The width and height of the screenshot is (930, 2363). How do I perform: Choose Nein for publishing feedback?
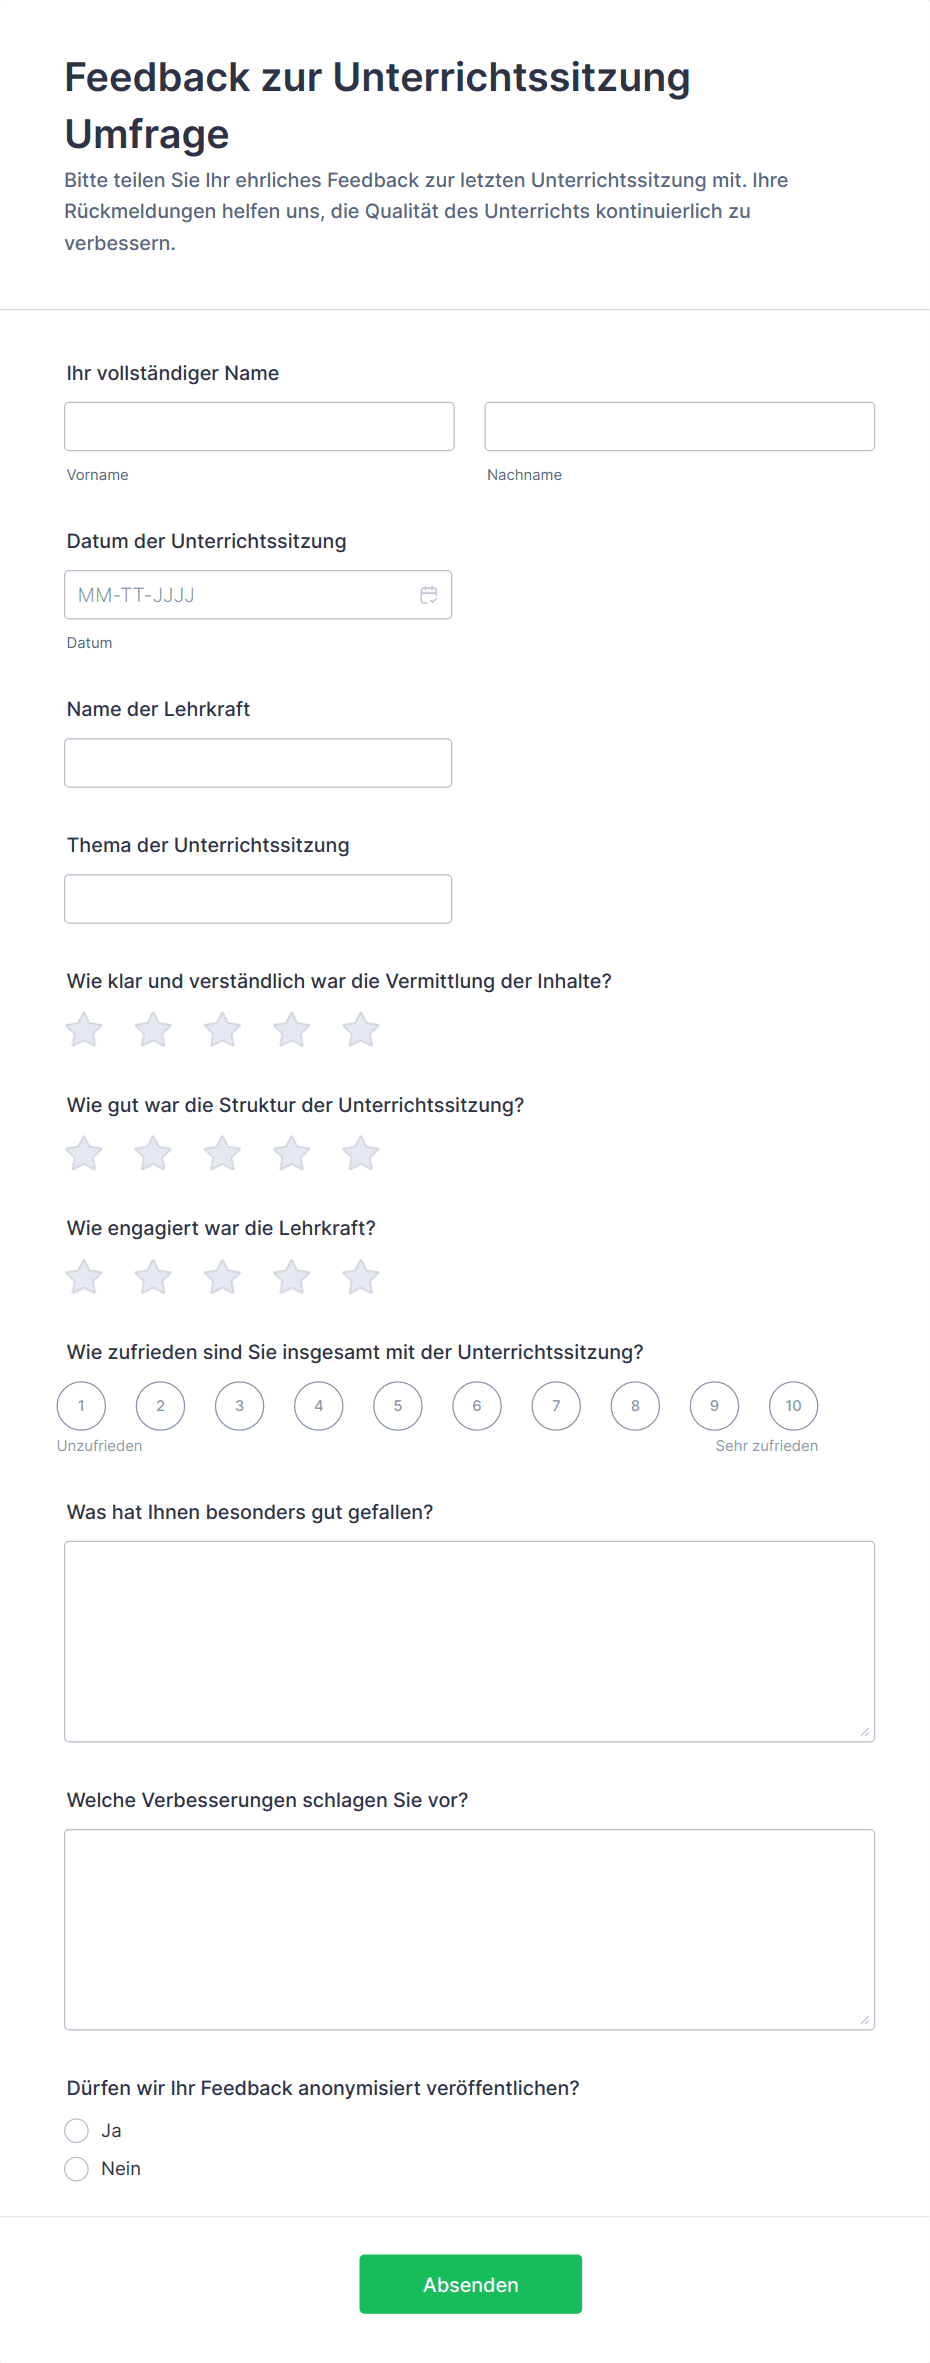tap(77, 2168)
